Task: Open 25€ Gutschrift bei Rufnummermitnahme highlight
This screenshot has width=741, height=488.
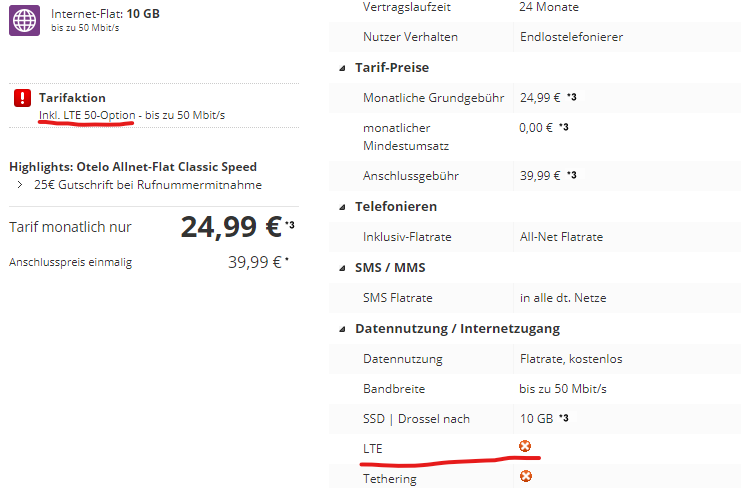Action: click(148, 184)
